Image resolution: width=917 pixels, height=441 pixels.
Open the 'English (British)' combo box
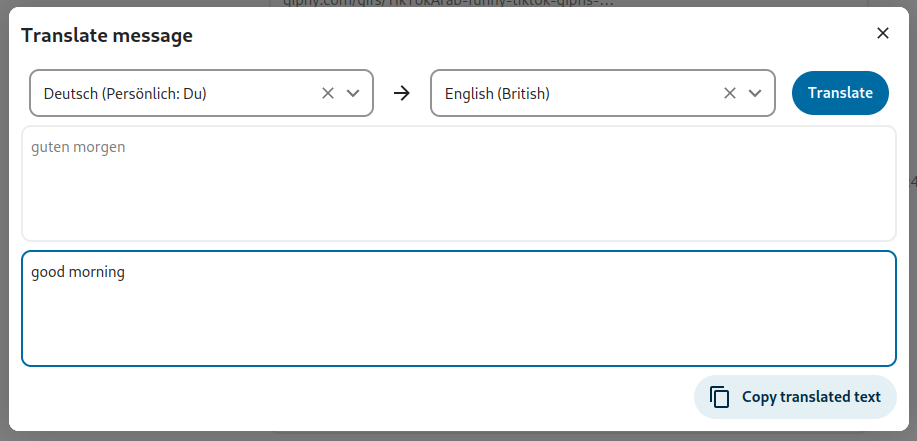click(x=602, y=93)
